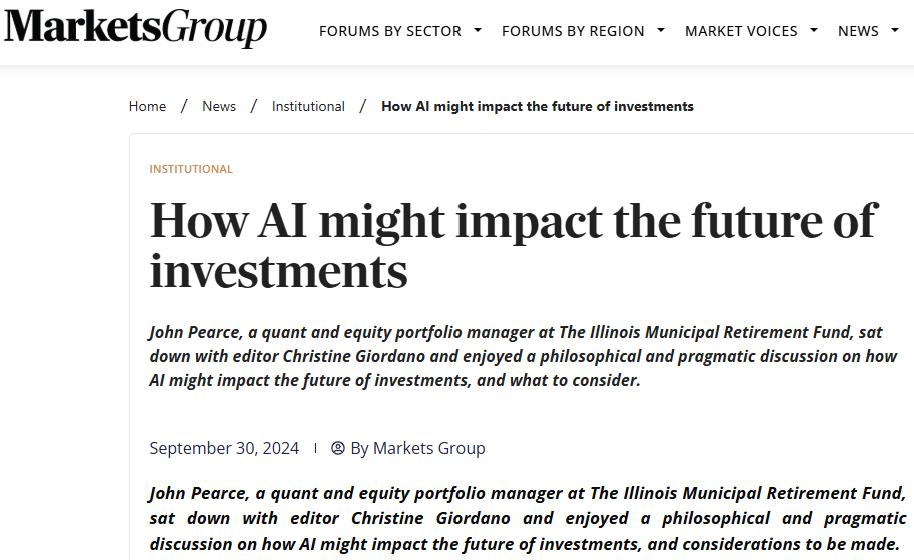Open the Forums by Region menu
Image resolution: width=914 pixels, height=560 pixels.
573,31
